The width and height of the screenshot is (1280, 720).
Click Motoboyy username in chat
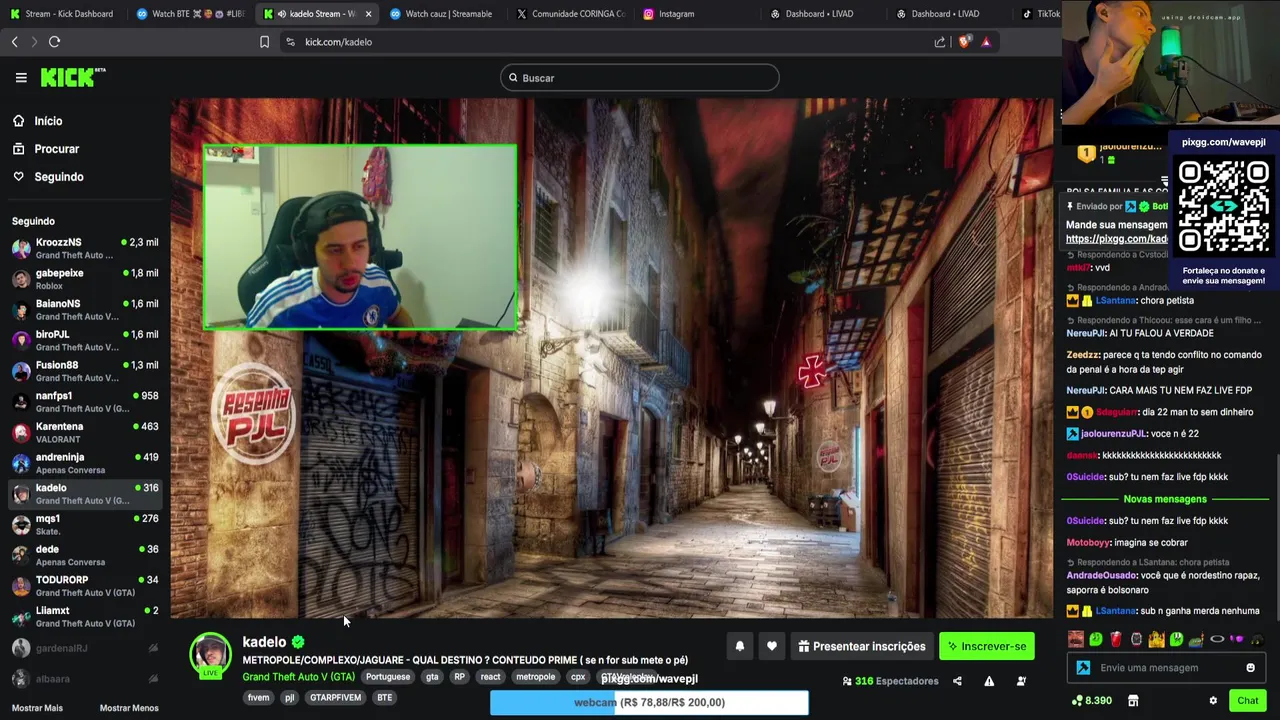tap(1089, 542)
